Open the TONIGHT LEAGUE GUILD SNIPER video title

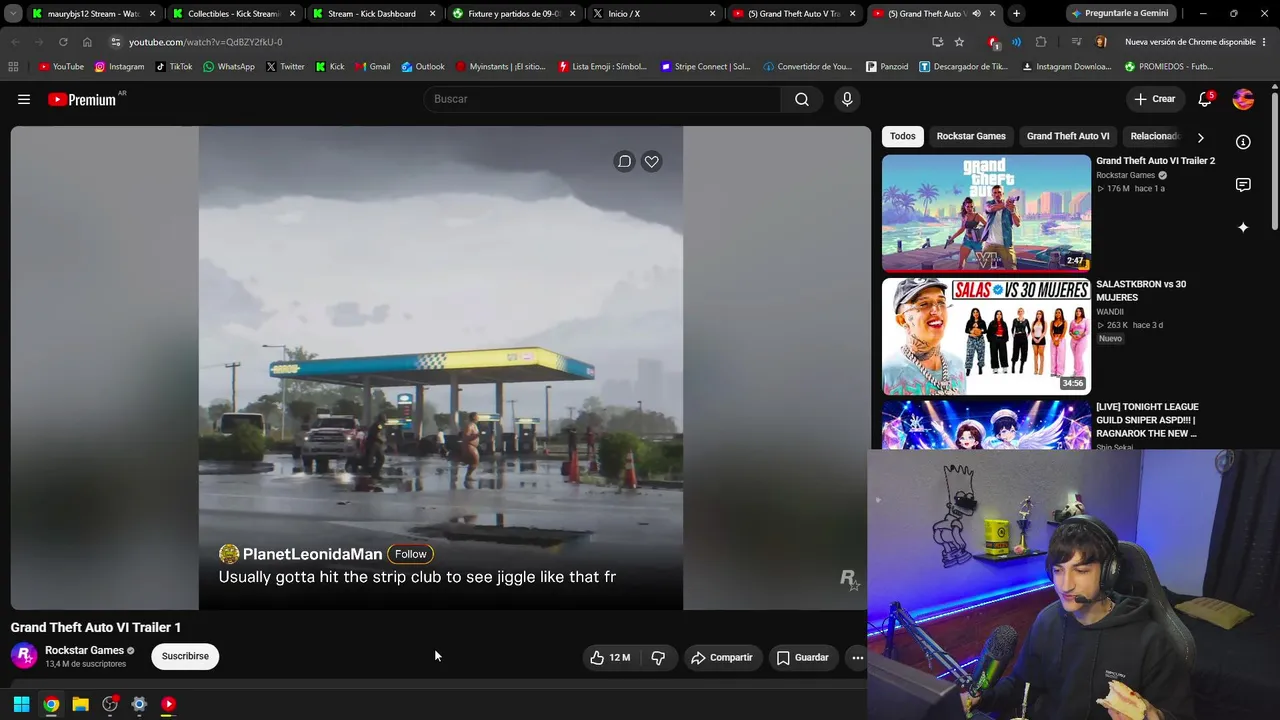(1147, 420)
